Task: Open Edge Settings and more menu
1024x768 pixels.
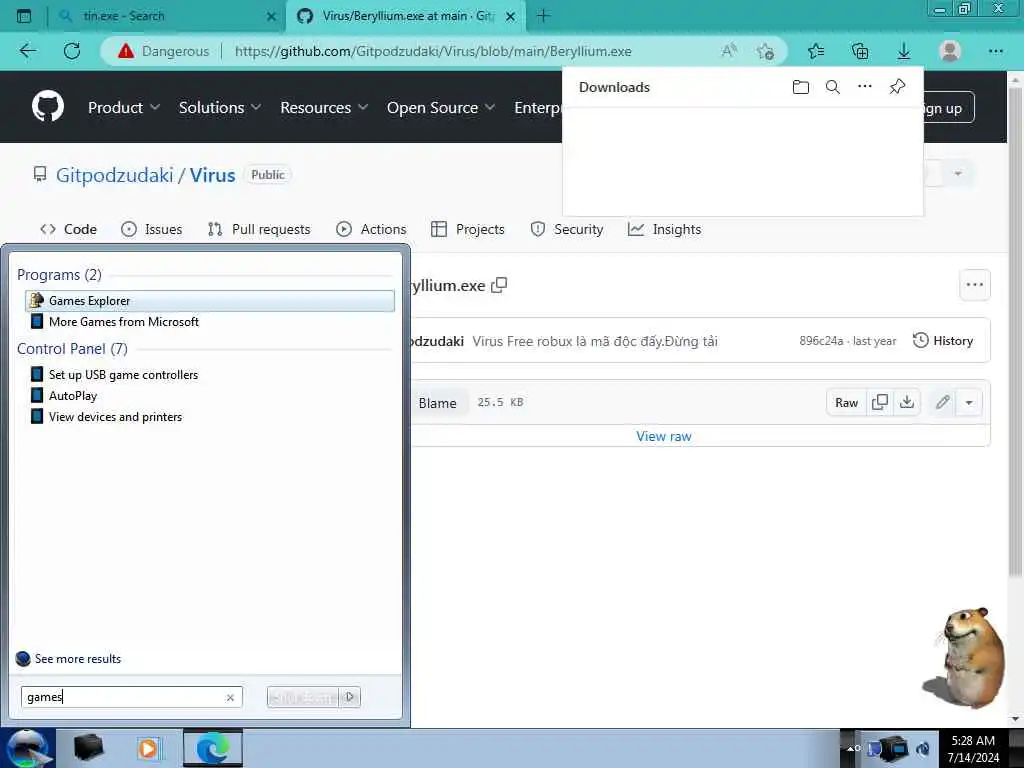Action: [995, 51]
